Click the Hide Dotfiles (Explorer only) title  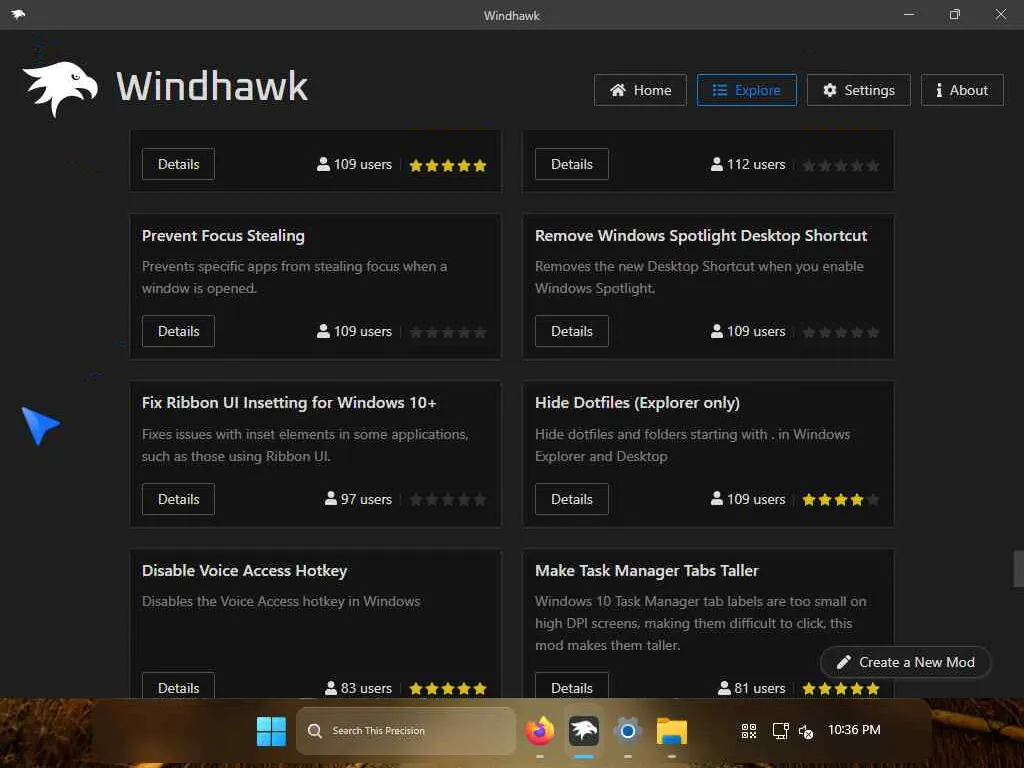637,403
